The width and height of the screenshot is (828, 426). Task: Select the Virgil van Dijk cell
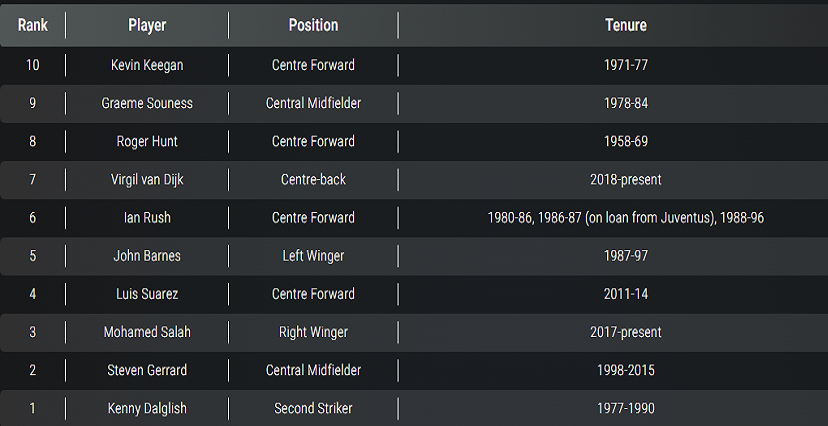147,179
